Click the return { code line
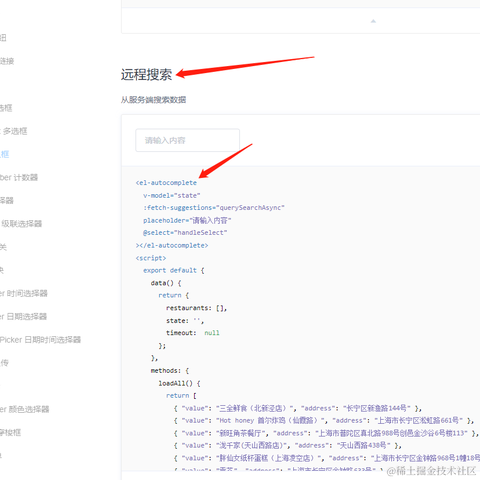 pos(174,295)
